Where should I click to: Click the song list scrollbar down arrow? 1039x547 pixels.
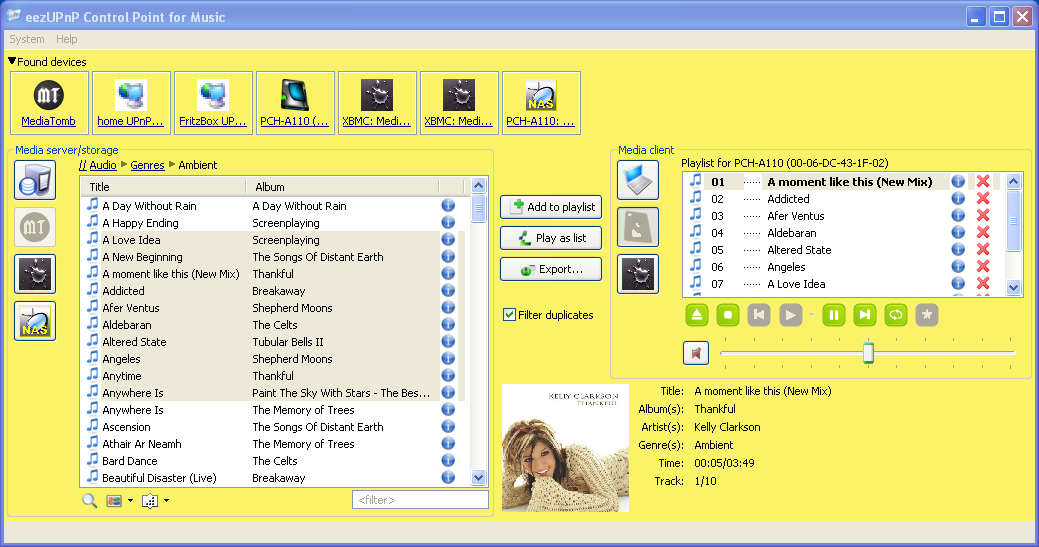point(478,477)
